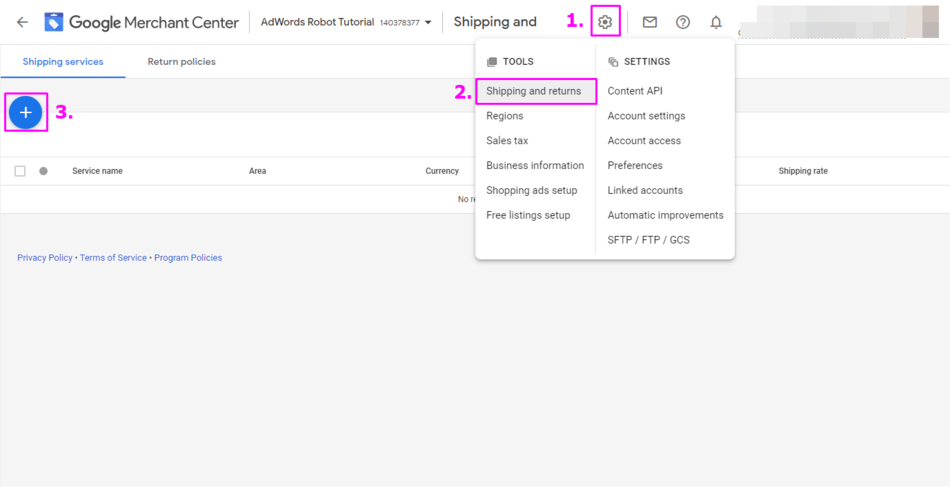This screenshot has height=487, width=950.
Task: Switch to the Shipping services tab
Action: click(63, 62)
